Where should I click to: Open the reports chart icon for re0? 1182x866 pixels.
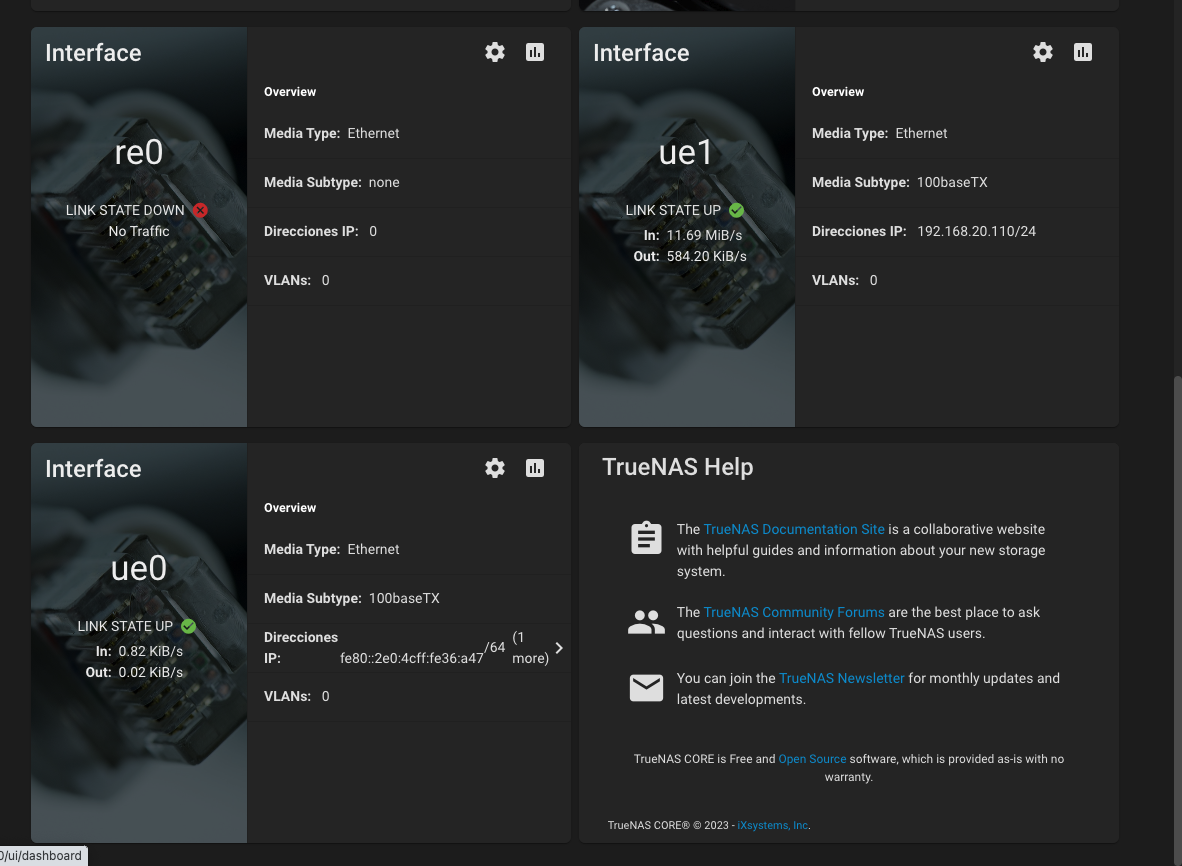click(534, 52)
